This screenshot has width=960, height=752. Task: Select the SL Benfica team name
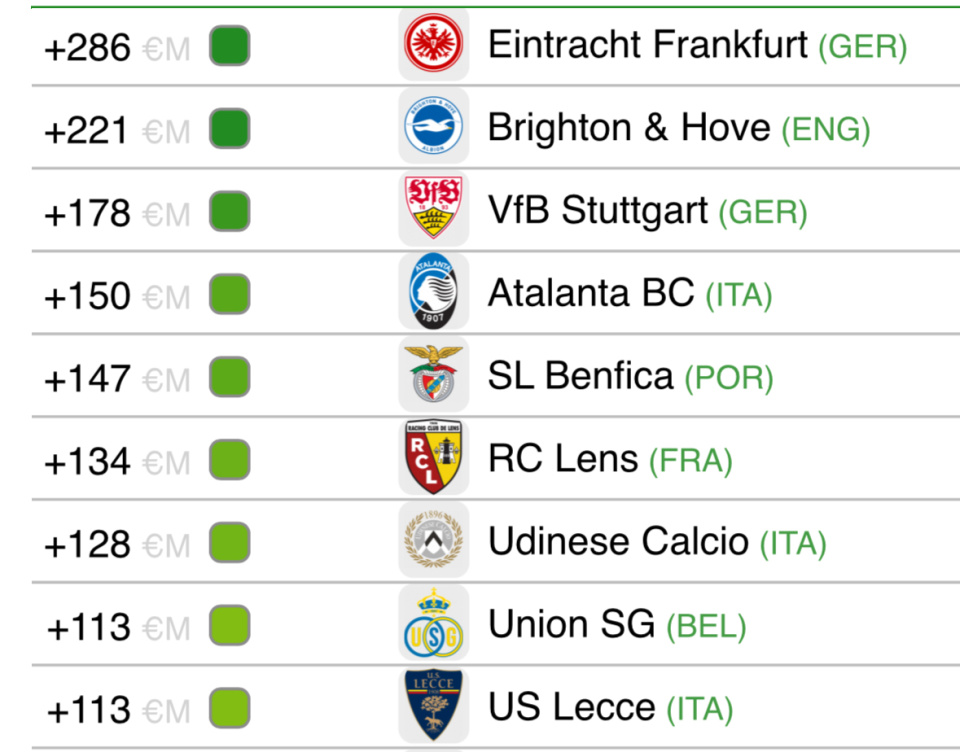point(580,377)
